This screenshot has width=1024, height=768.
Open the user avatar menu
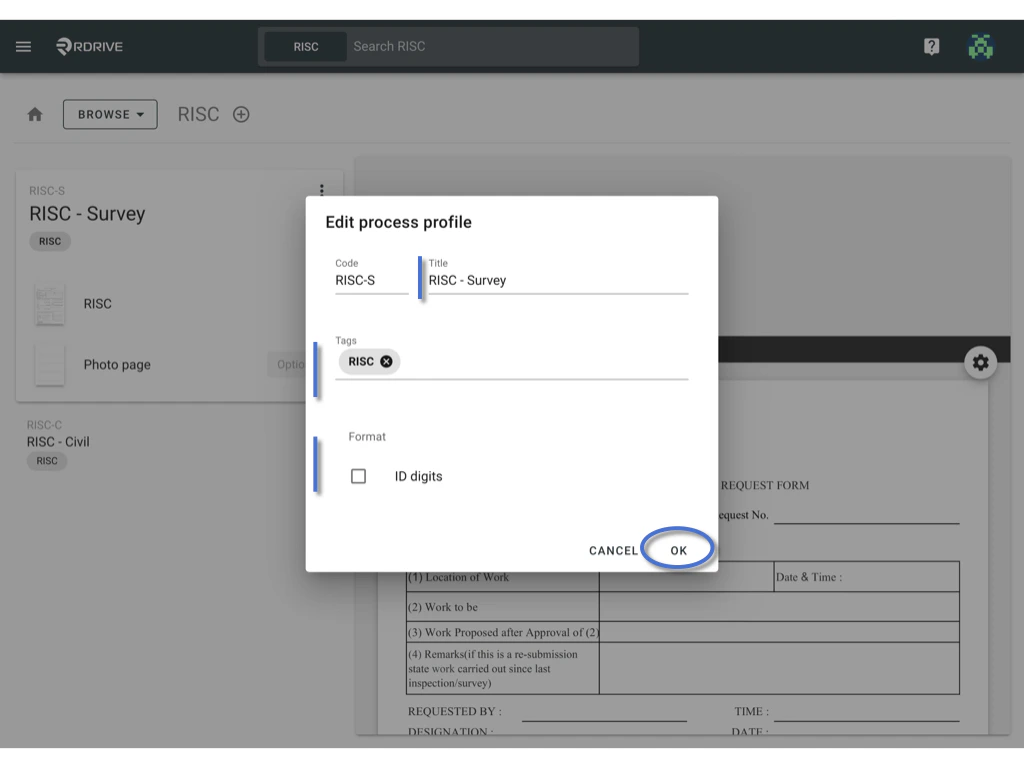point(980,46)
